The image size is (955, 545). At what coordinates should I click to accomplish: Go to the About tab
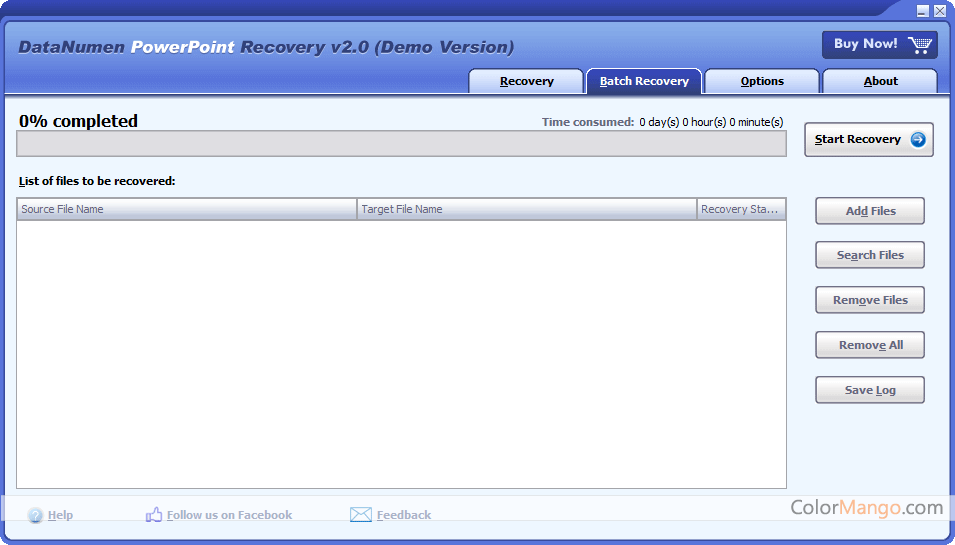point(880,81)
